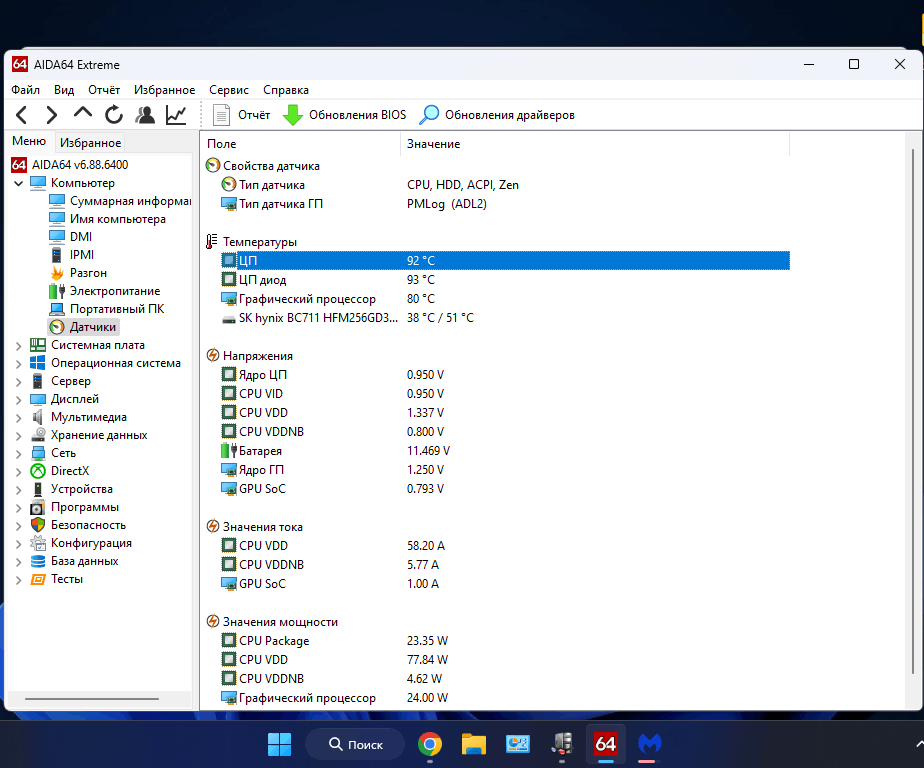Click the DirectX Xbox icon
924x768 pixels.
[x=38, y=471]
